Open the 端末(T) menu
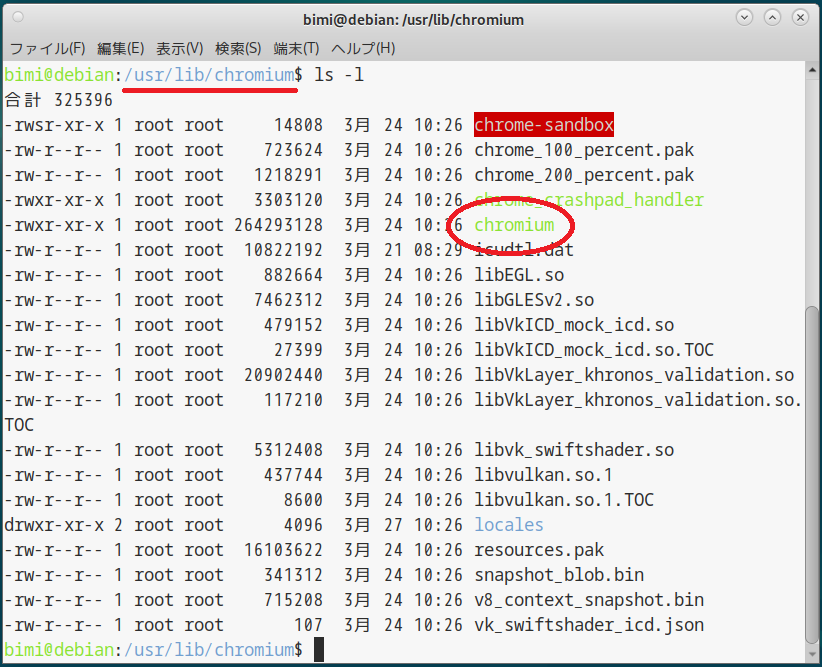Screen dimensions: 822x667 [x=296, y=48]
